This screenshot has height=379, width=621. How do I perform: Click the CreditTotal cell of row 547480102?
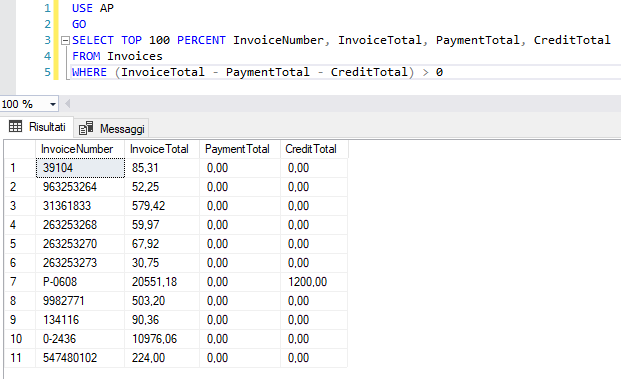[x=314, y=358]
